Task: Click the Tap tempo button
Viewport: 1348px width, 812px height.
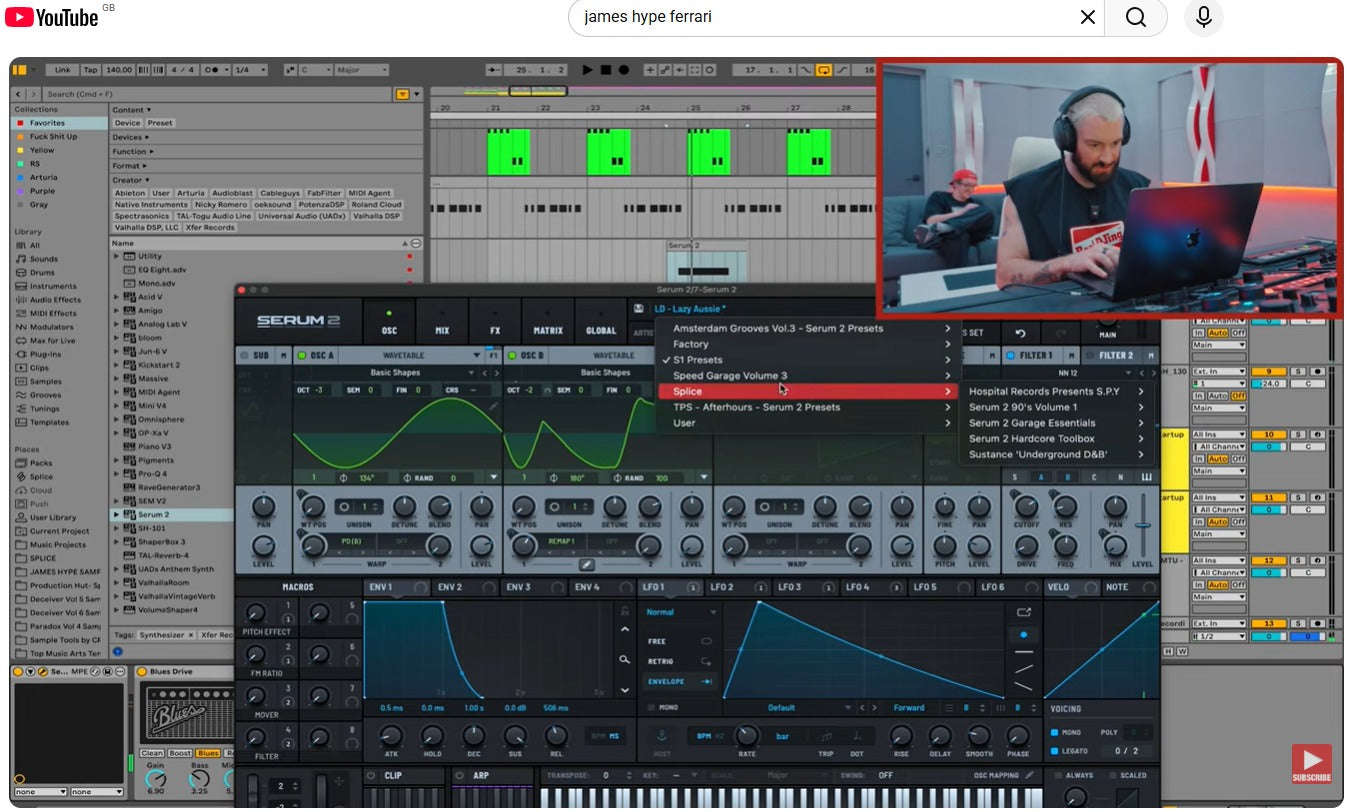Action: pos(91,70)
